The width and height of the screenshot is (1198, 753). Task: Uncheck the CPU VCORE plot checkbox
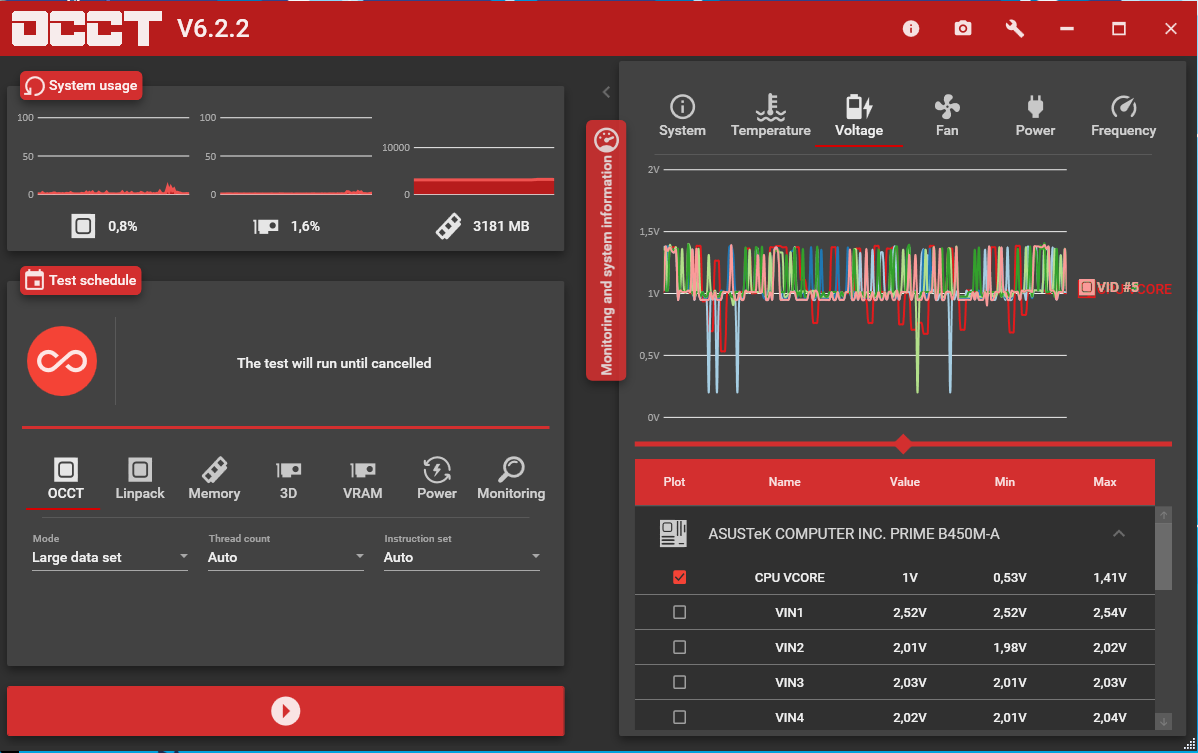pyautogui.click(x=679, y=577)
